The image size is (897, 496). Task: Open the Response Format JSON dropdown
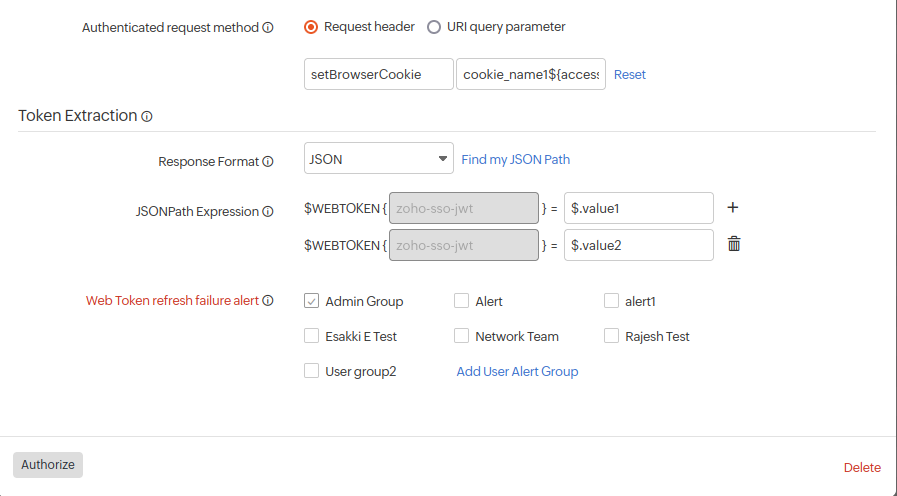pyautogui.click(x=379, y=159)
